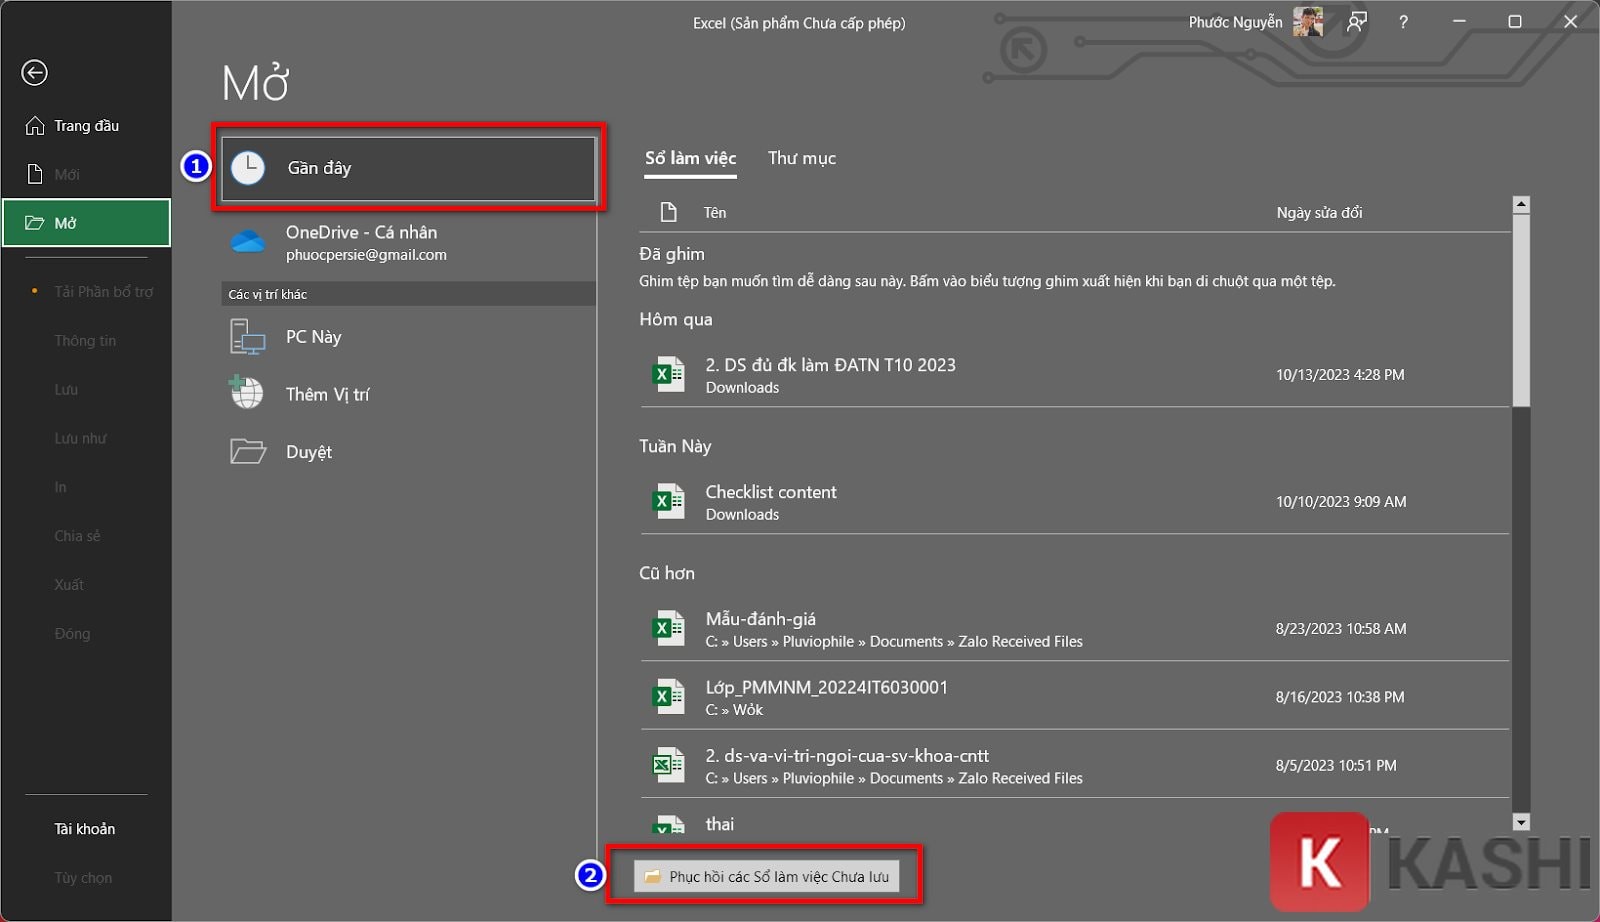Open Trang đầu home page
Screen dimensions: 1600x922
[86, 126]
